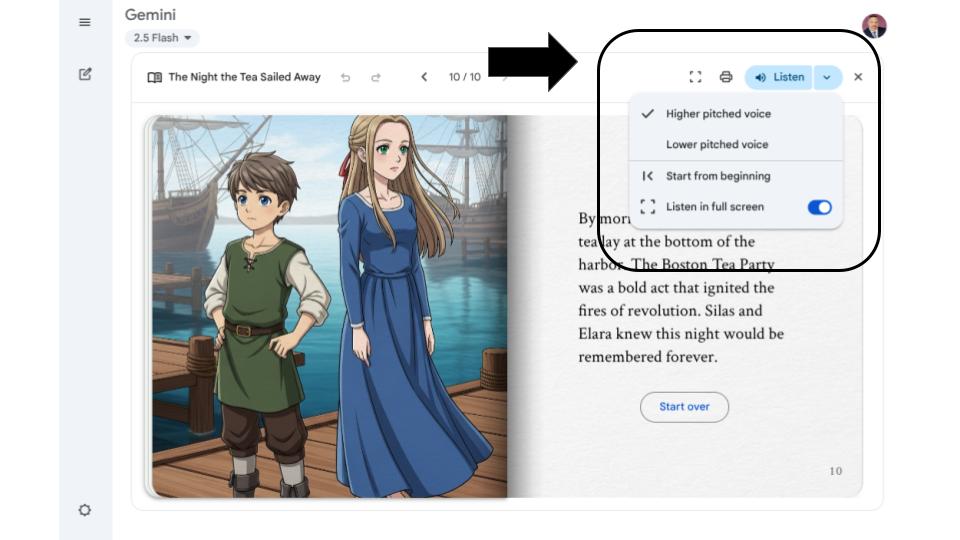
Task: Open the hamburger main menu
Action: click(85, 22)
